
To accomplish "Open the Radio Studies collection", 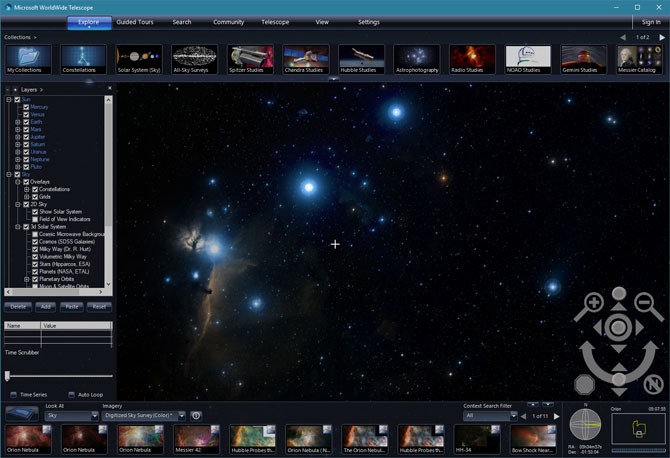I will (472, 59).
